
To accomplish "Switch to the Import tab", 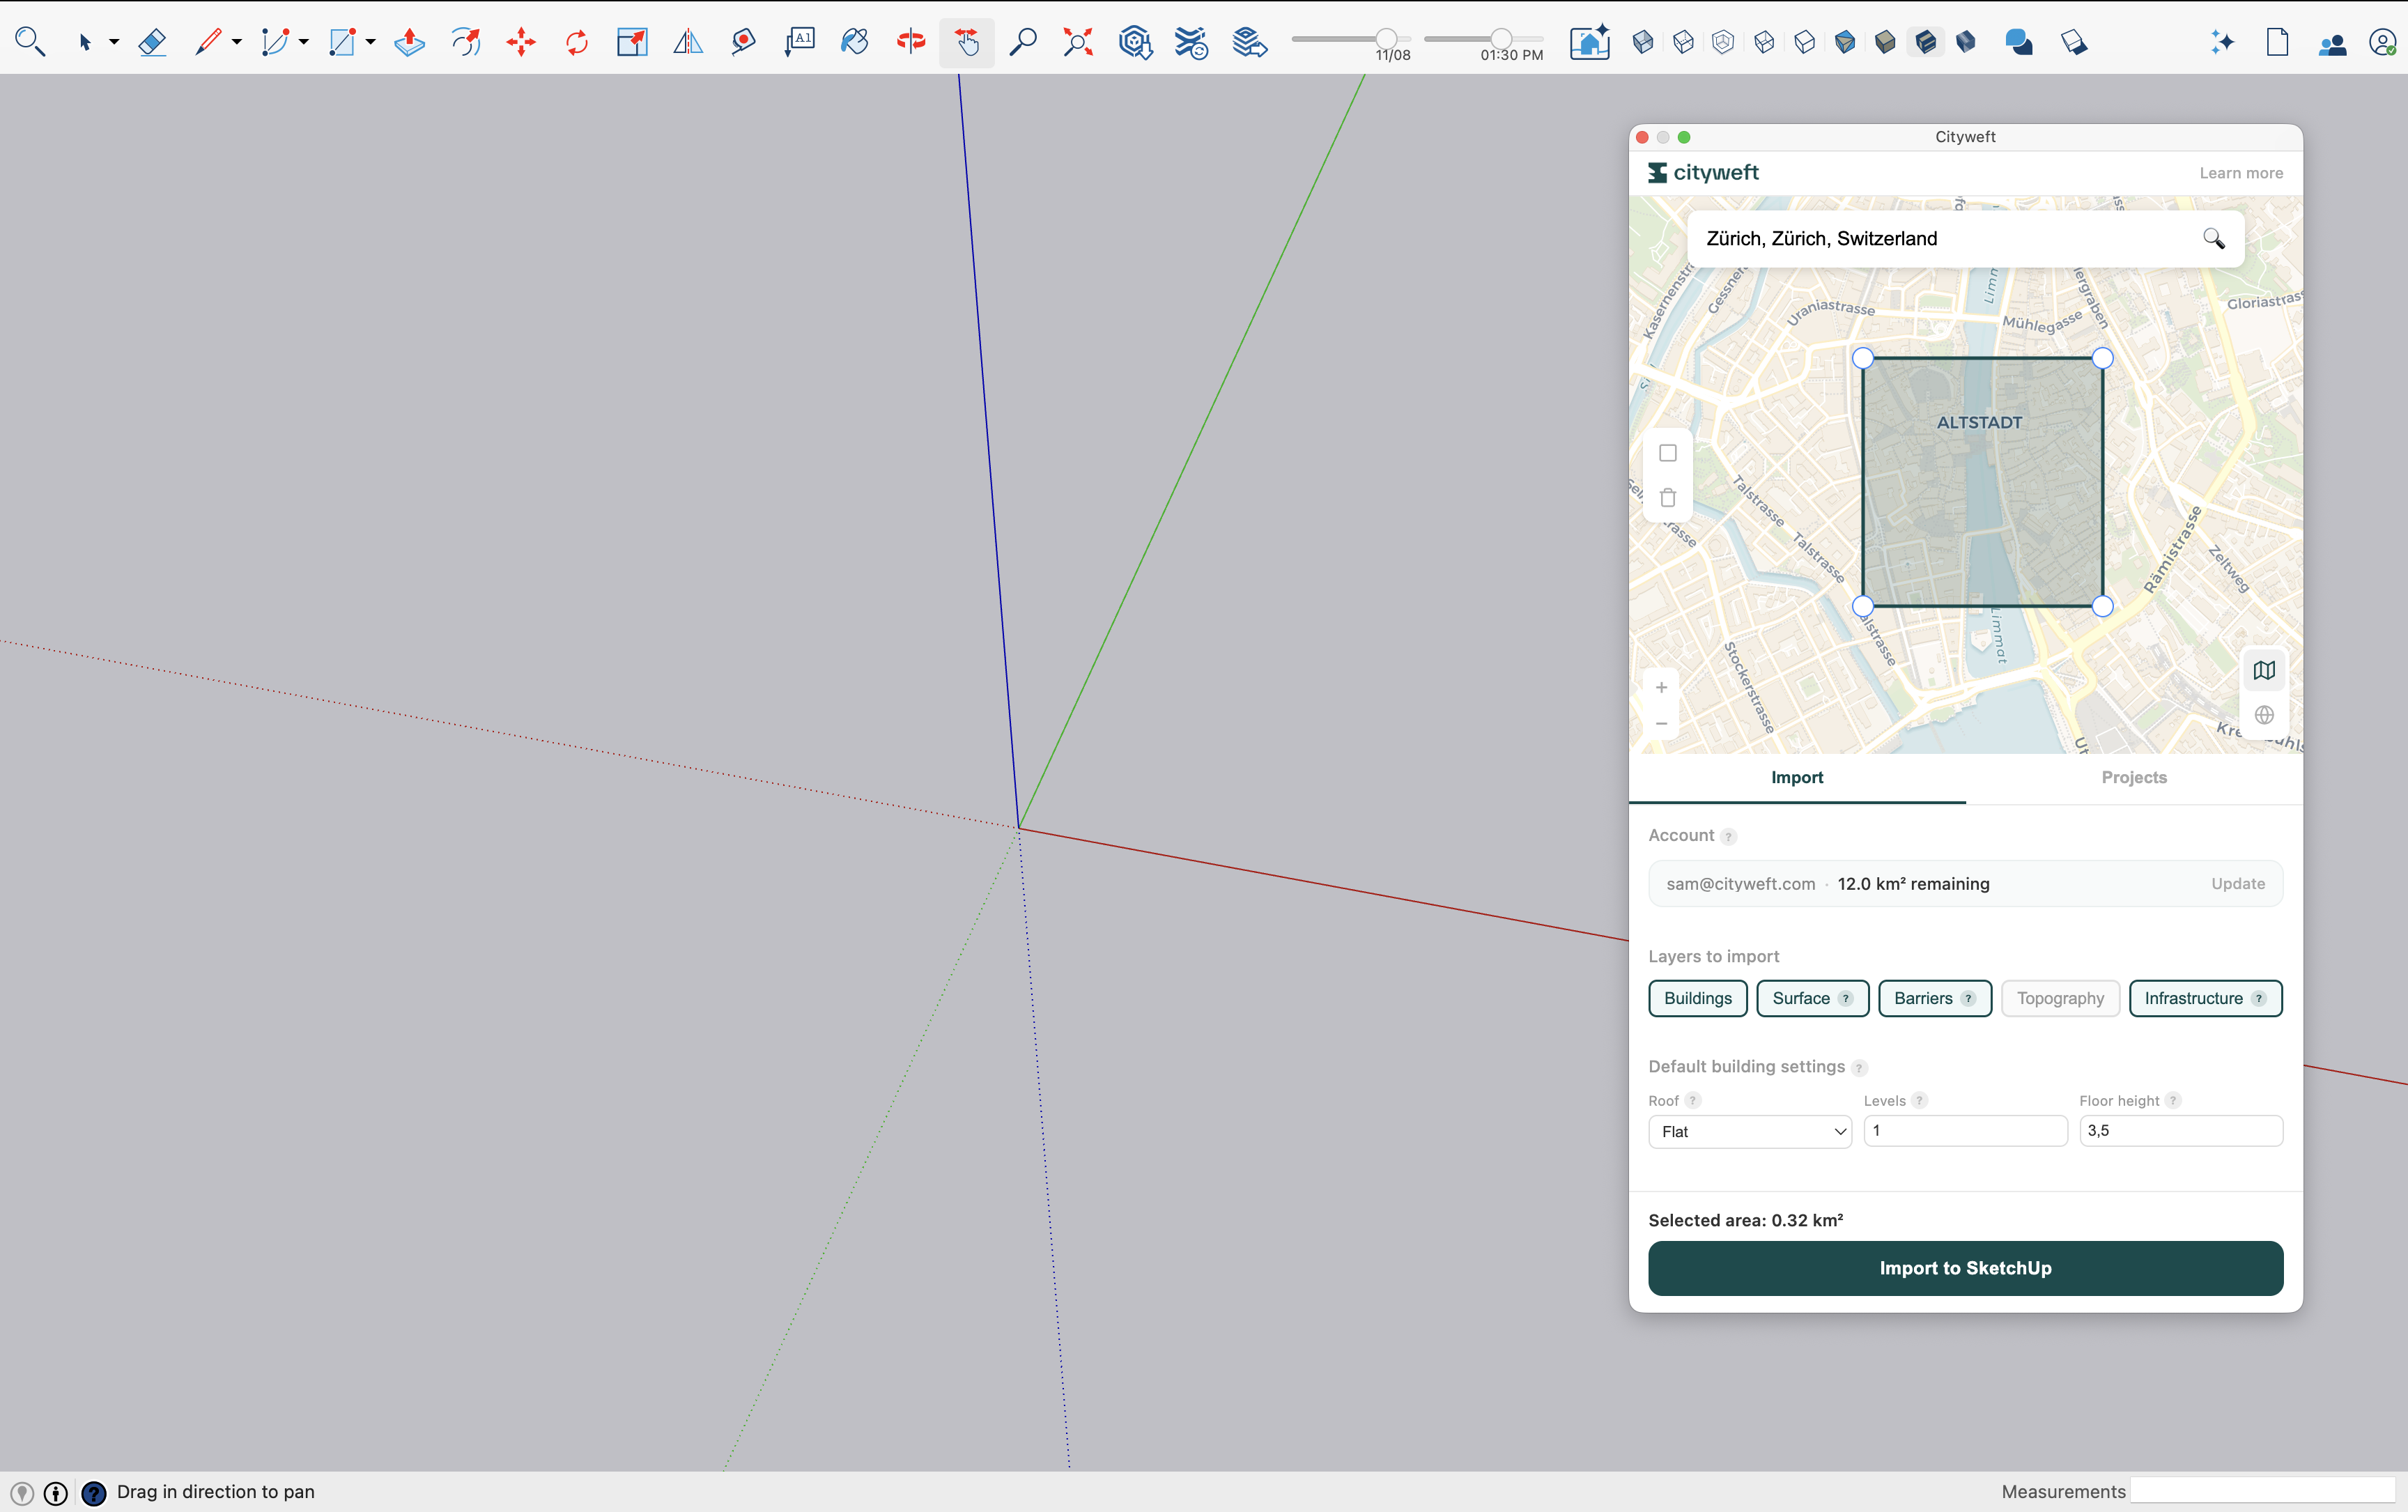I will click(1797, 777).
